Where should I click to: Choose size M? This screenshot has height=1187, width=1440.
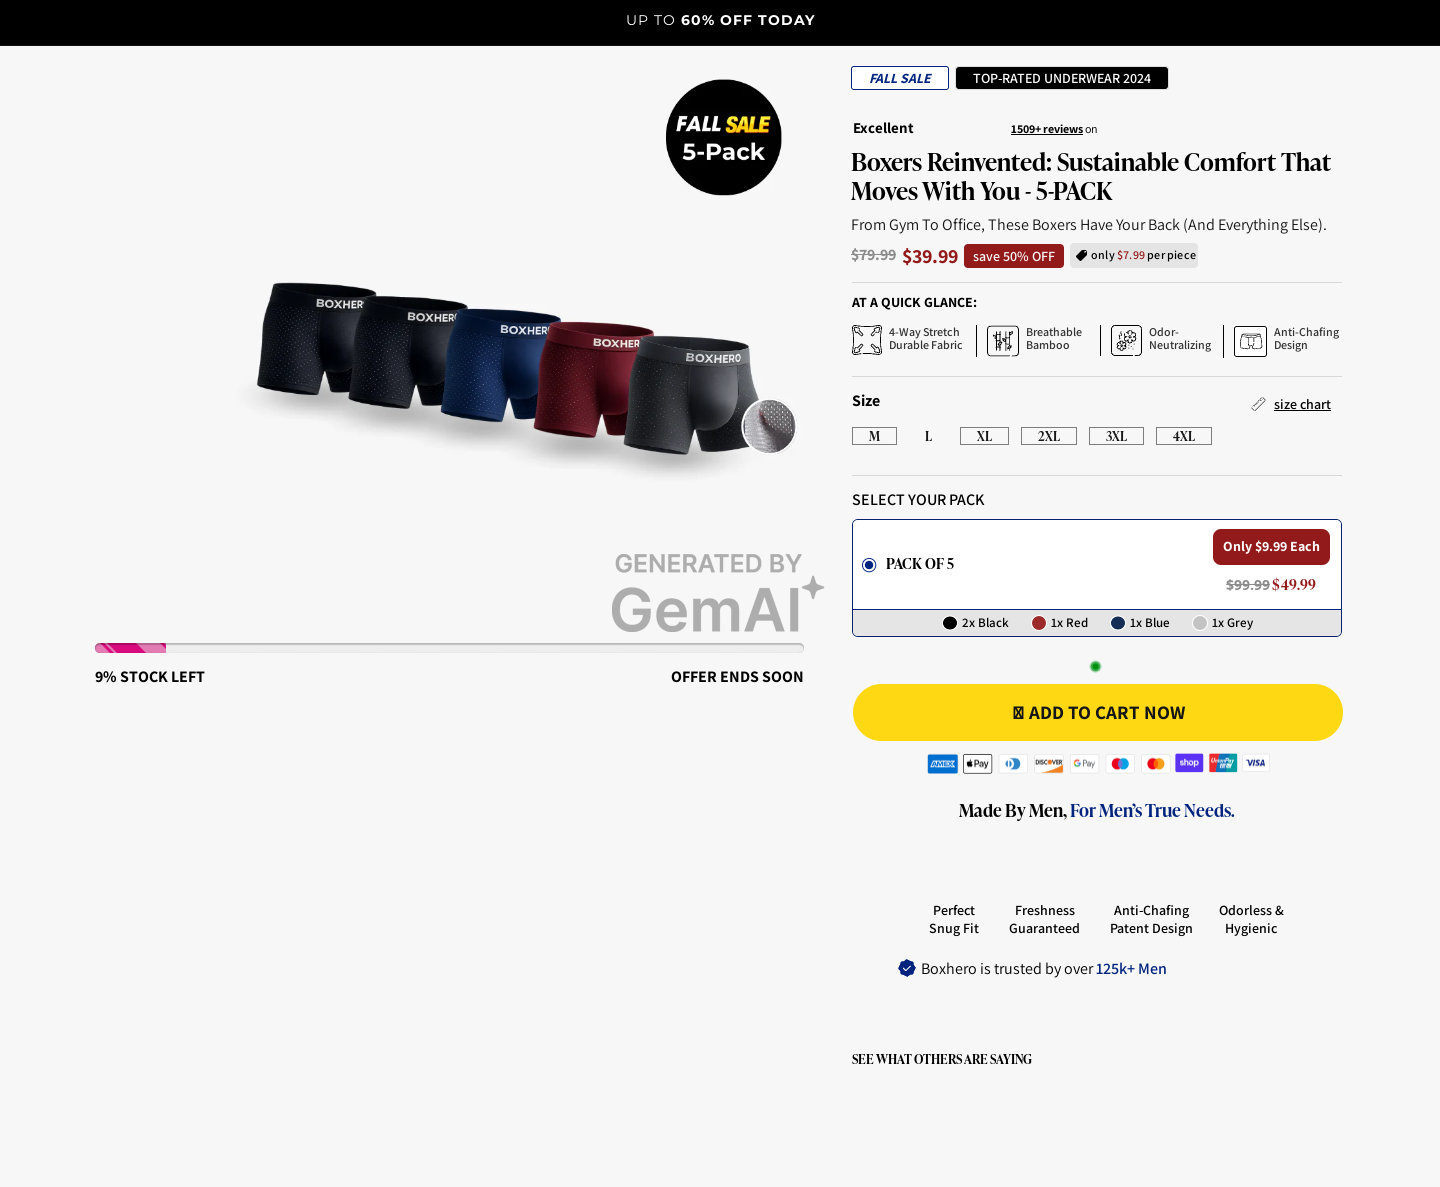tap(874, 436)
